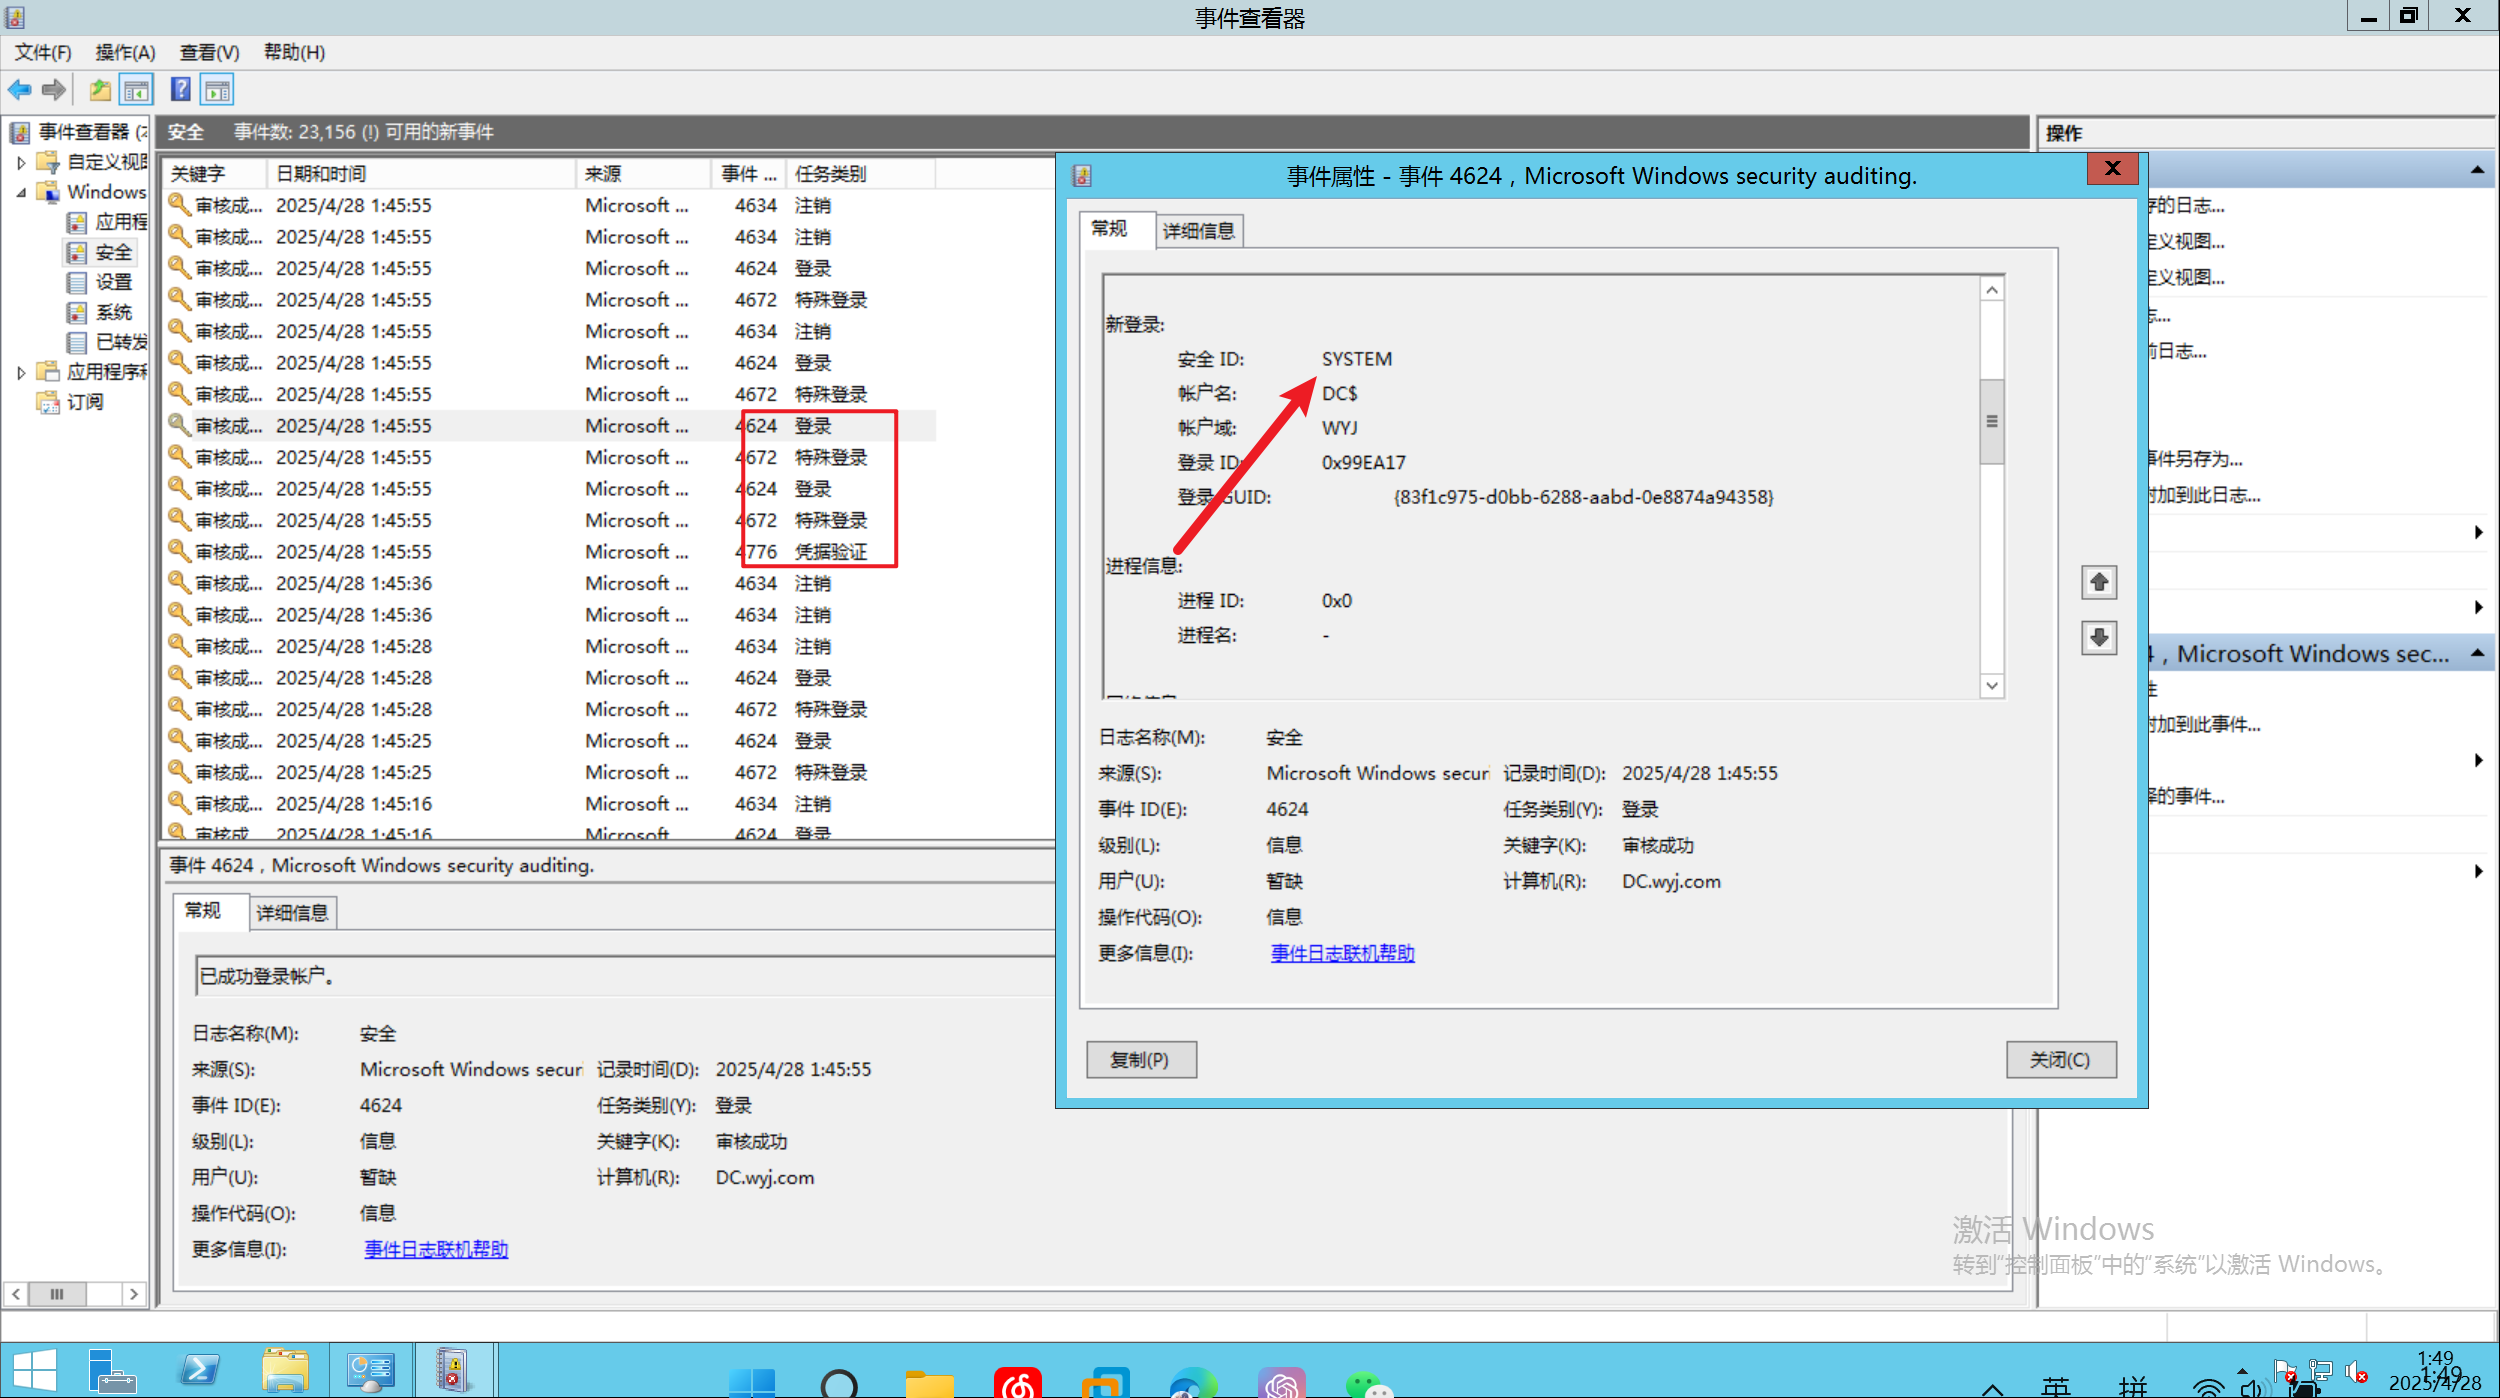Click the dialog's vertical scrollbar thumb
Image resolution: width=2500 pixels, height=1398 pixels.
1991,421
